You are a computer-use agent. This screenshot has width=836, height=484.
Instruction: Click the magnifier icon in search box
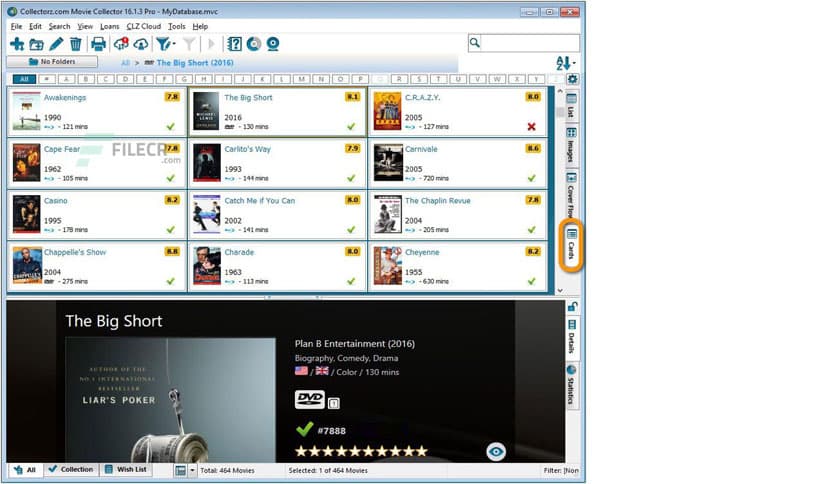point(475,43)
